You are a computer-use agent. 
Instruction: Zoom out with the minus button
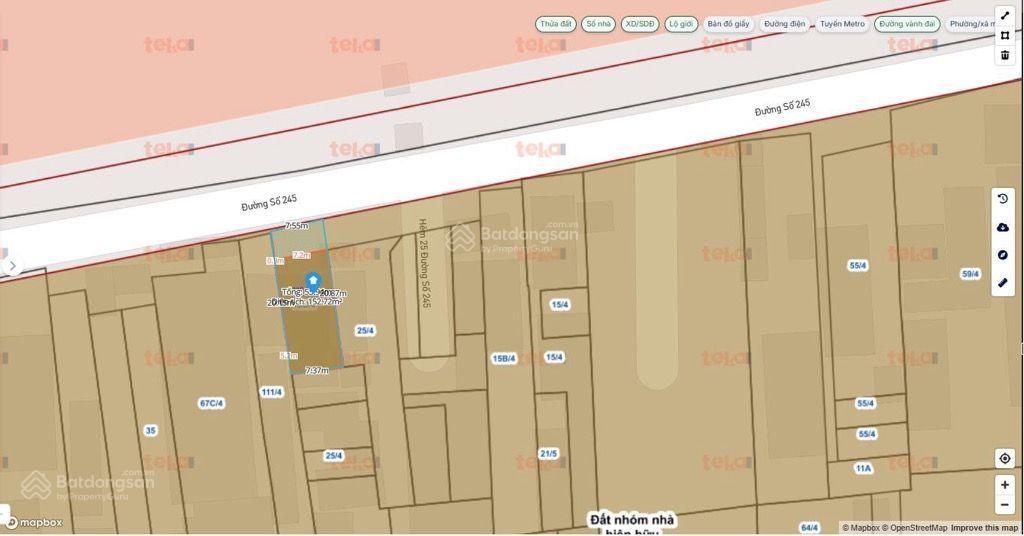[1004, 506]
